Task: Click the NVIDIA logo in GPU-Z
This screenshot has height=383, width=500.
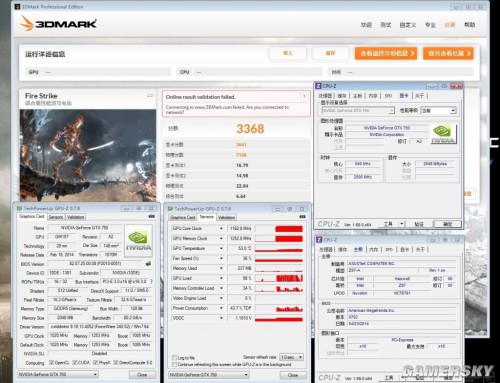Action: click(138, 241)
